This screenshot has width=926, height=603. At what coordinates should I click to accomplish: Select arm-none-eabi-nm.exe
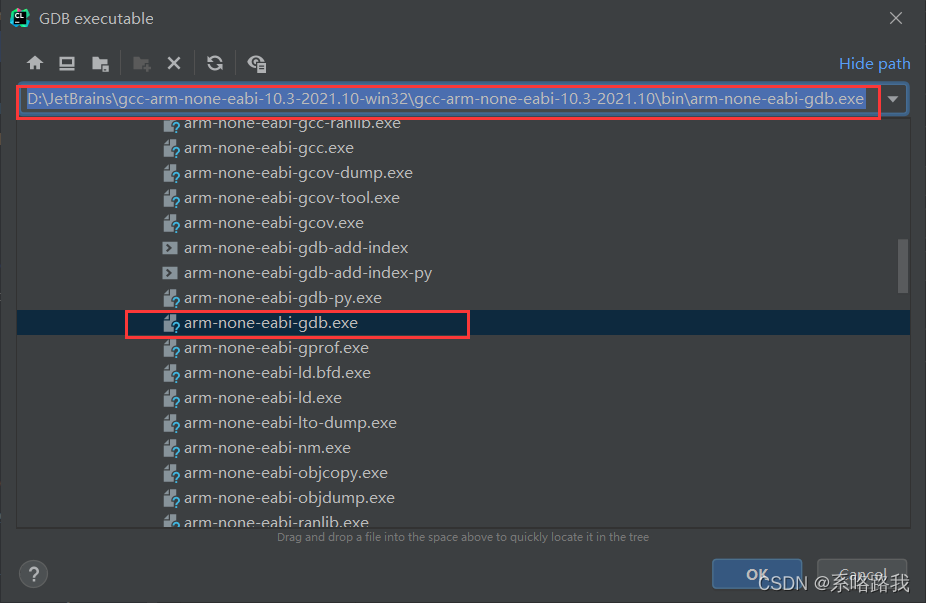click(x=267, y=448)
